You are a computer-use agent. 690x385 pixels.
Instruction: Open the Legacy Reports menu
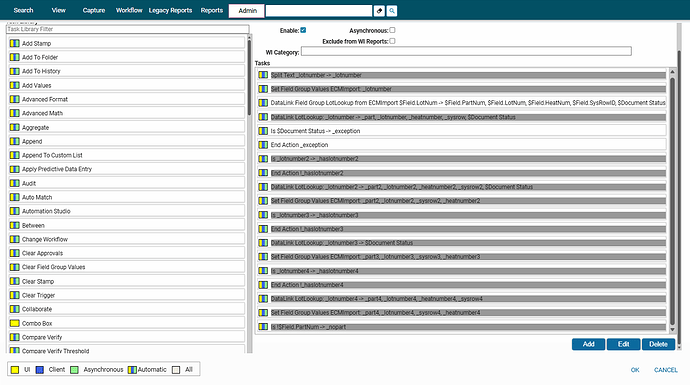170,10
